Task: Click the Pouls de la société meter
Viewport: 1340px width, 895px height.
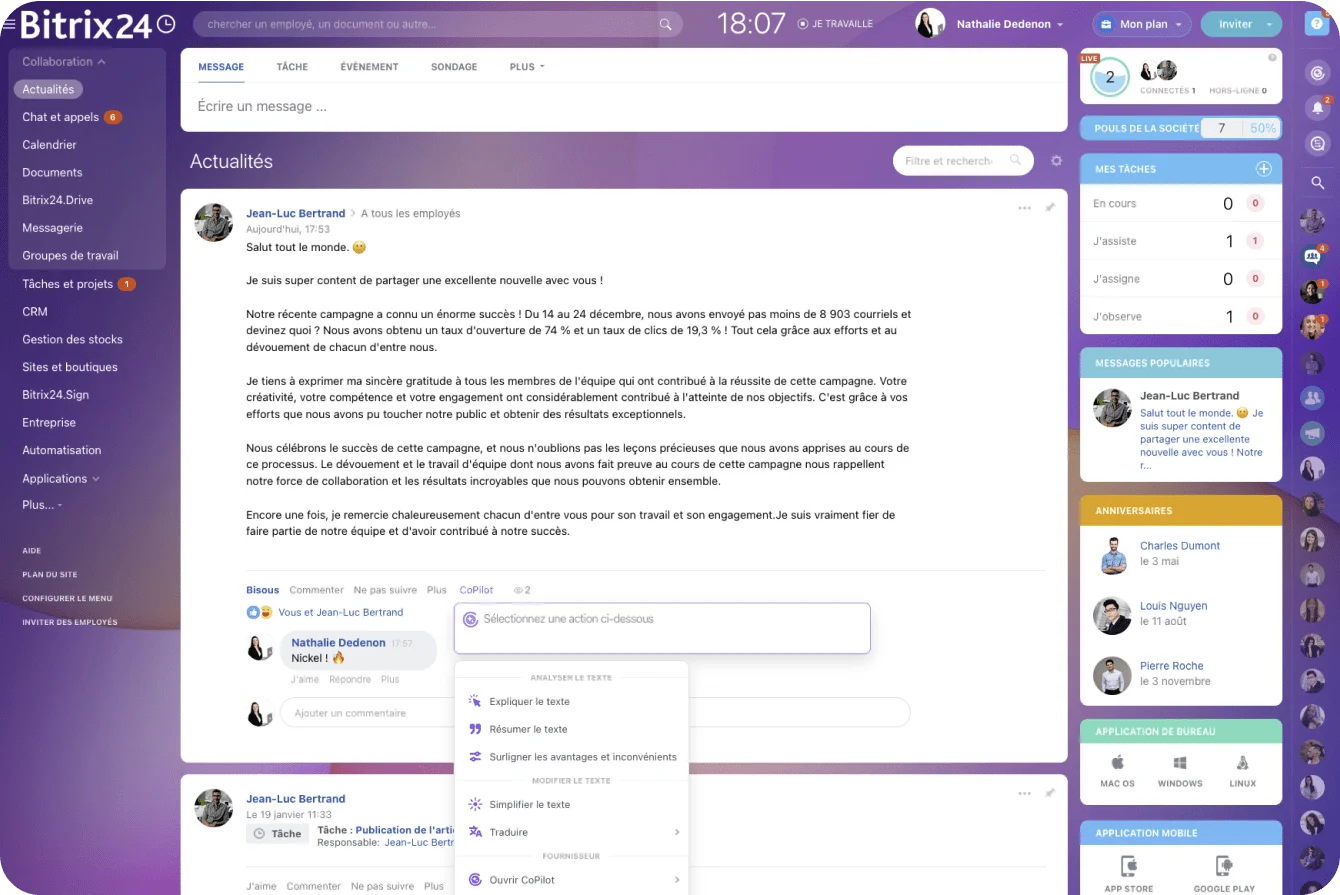Action: tap(1180, 128)
